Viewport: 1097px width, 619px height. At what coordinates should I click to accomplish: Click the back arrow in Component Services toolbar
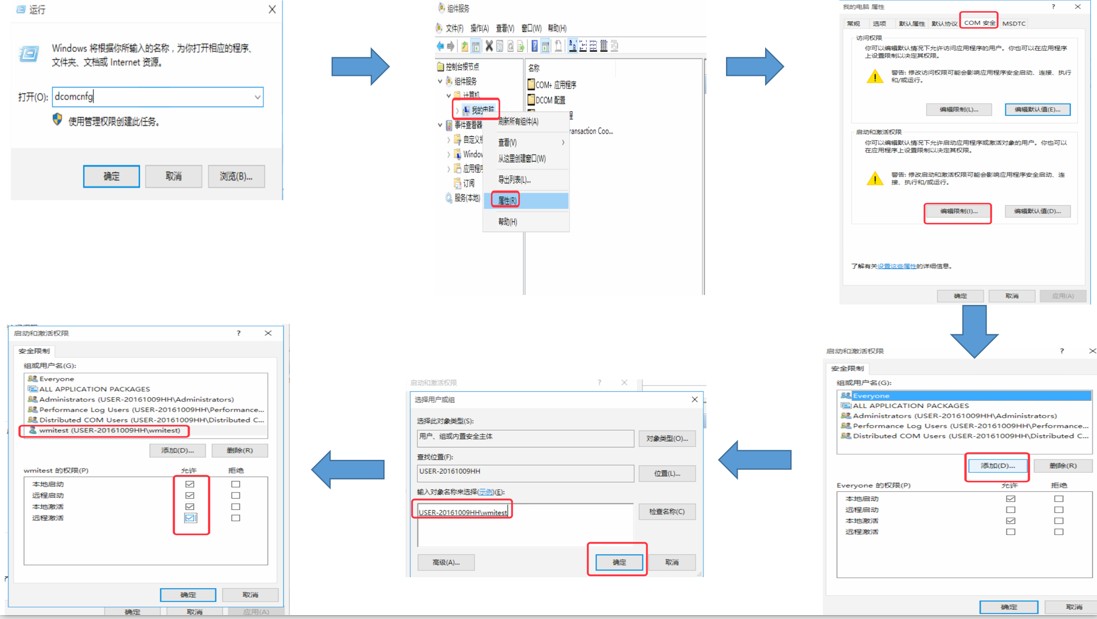click(x=440, y=46)
